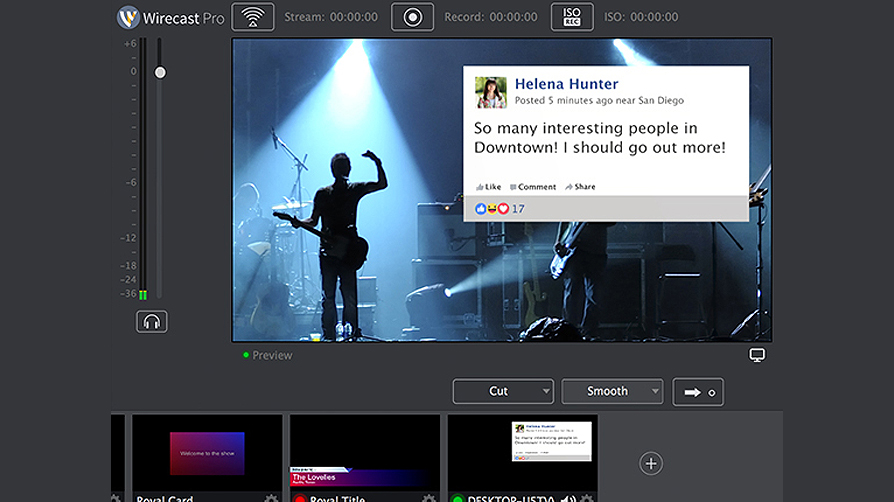This screenshot has height=502, width=894.
Task: Click Helena Hunter's profile picture
Action: click(490, 92)
